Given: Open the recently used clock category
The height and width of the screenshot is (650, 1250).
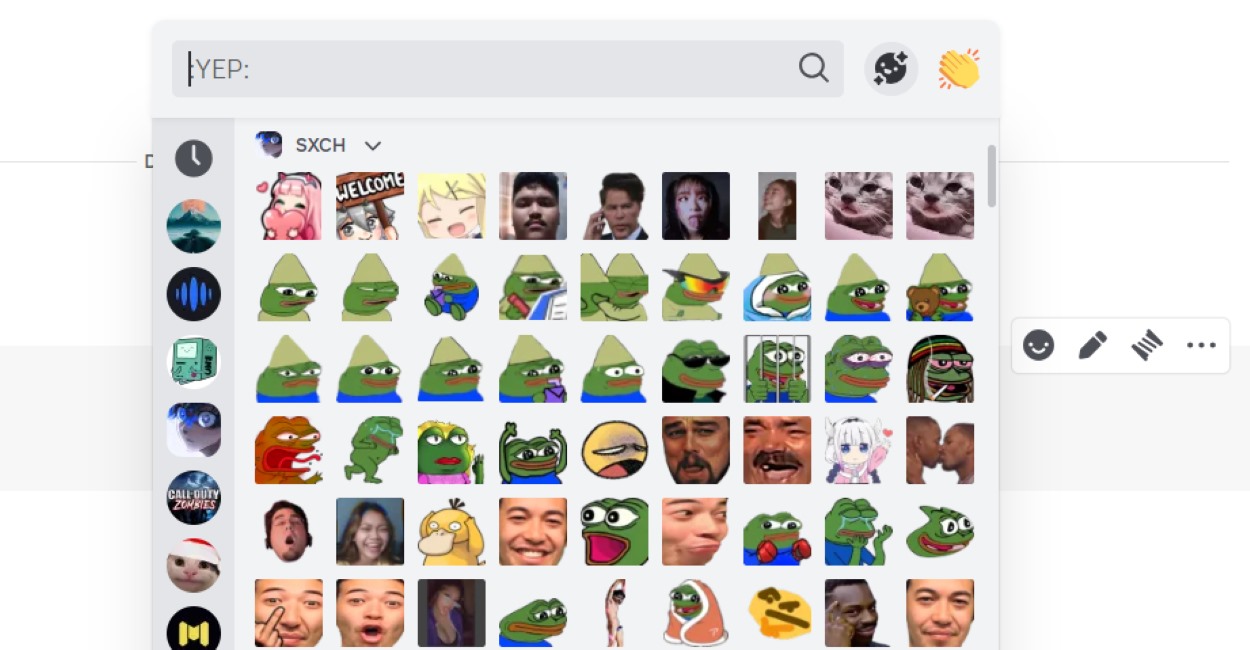Looking at the screenshot, I should point(194,158).
